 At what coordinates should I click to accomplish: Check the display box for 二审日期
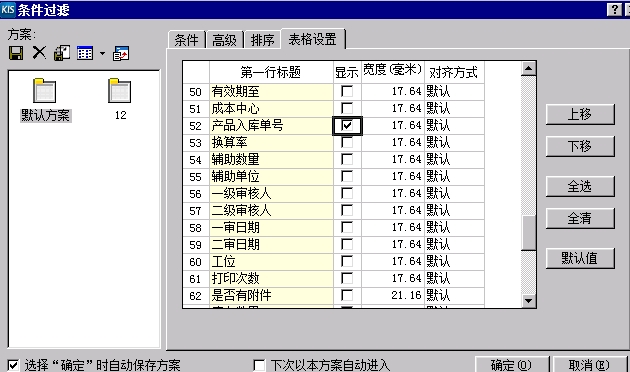pos(347,244)
